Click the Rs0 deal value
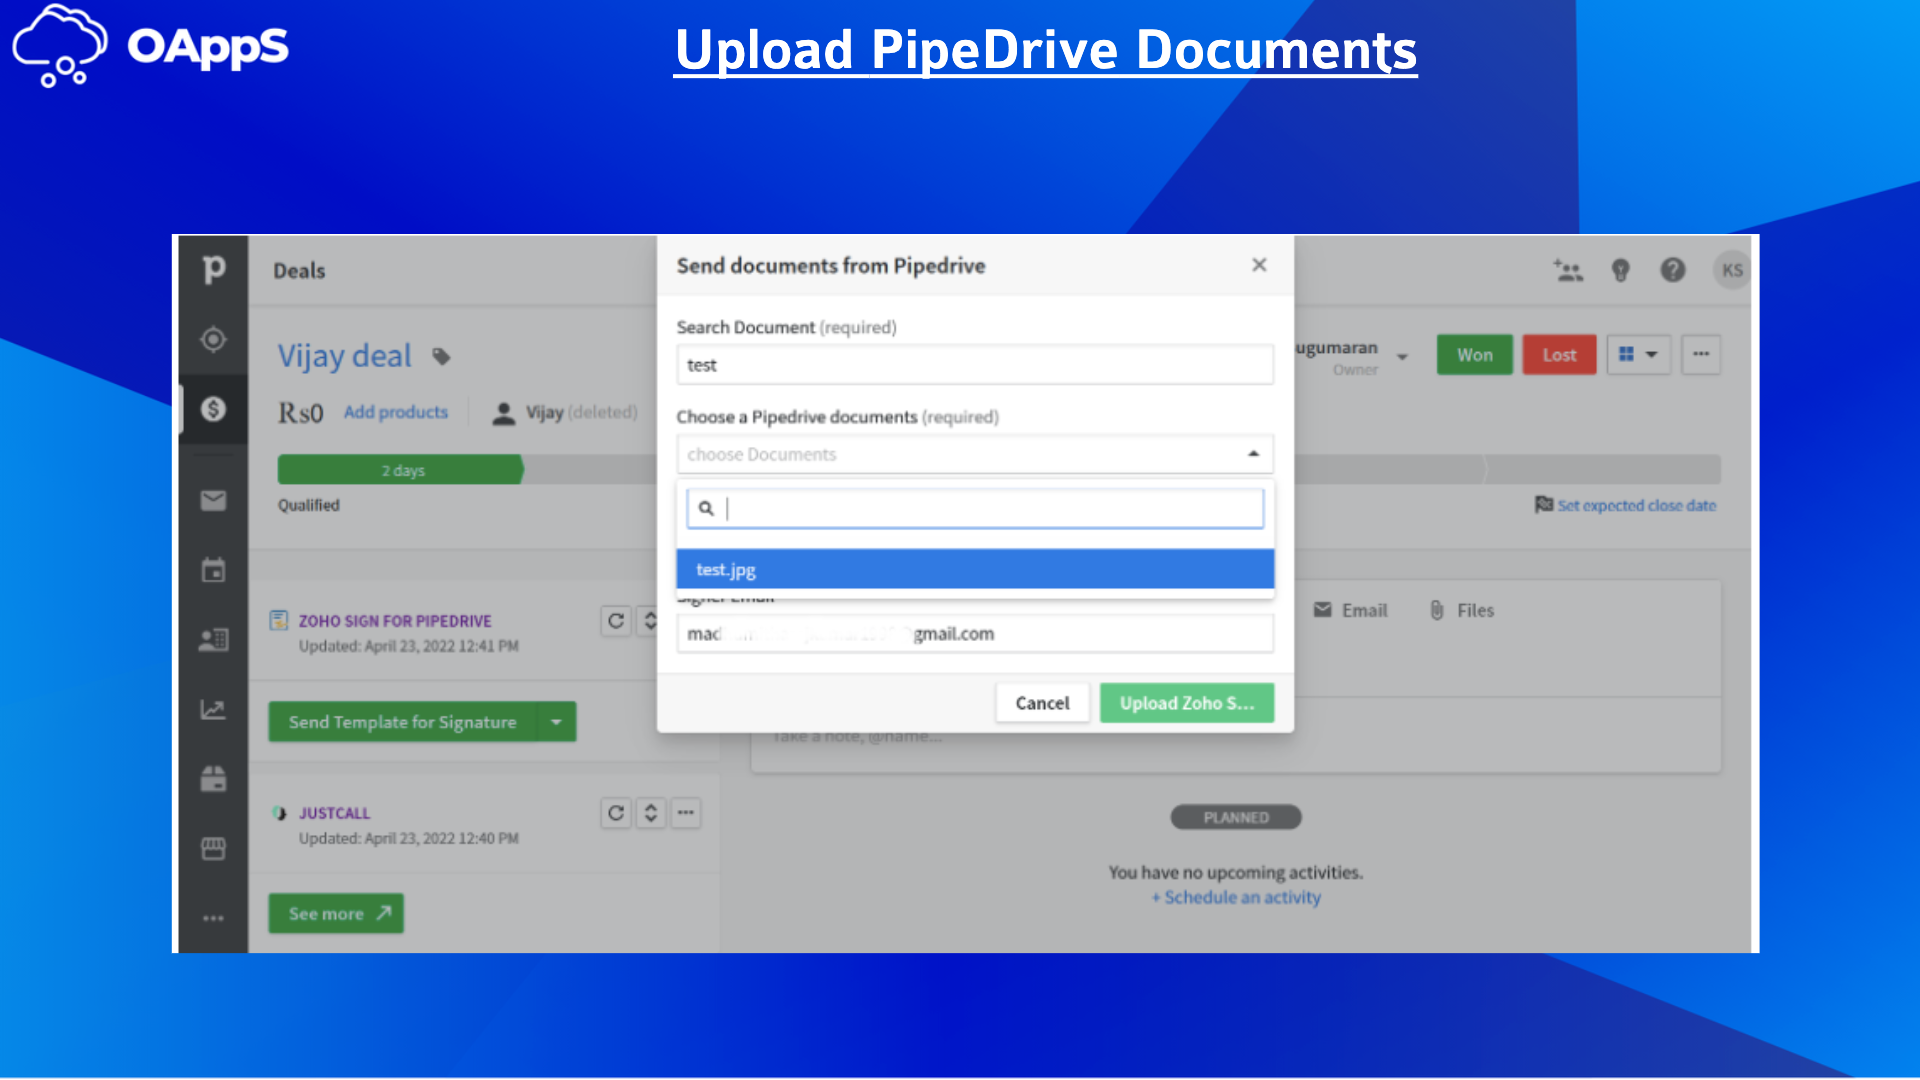 (300, 413)
